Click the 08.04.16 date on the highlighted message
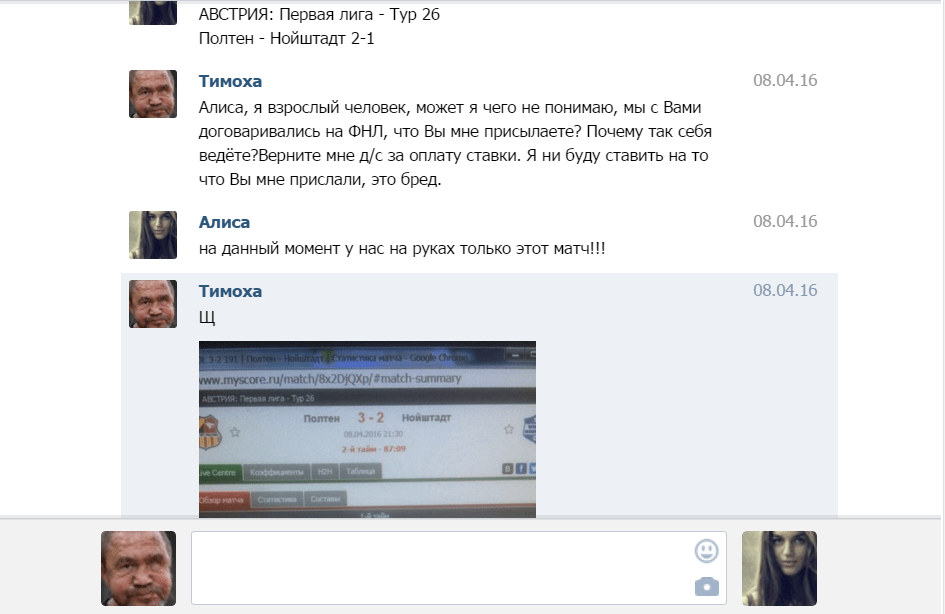Viewport: 945px width, 614px height. 785,290
